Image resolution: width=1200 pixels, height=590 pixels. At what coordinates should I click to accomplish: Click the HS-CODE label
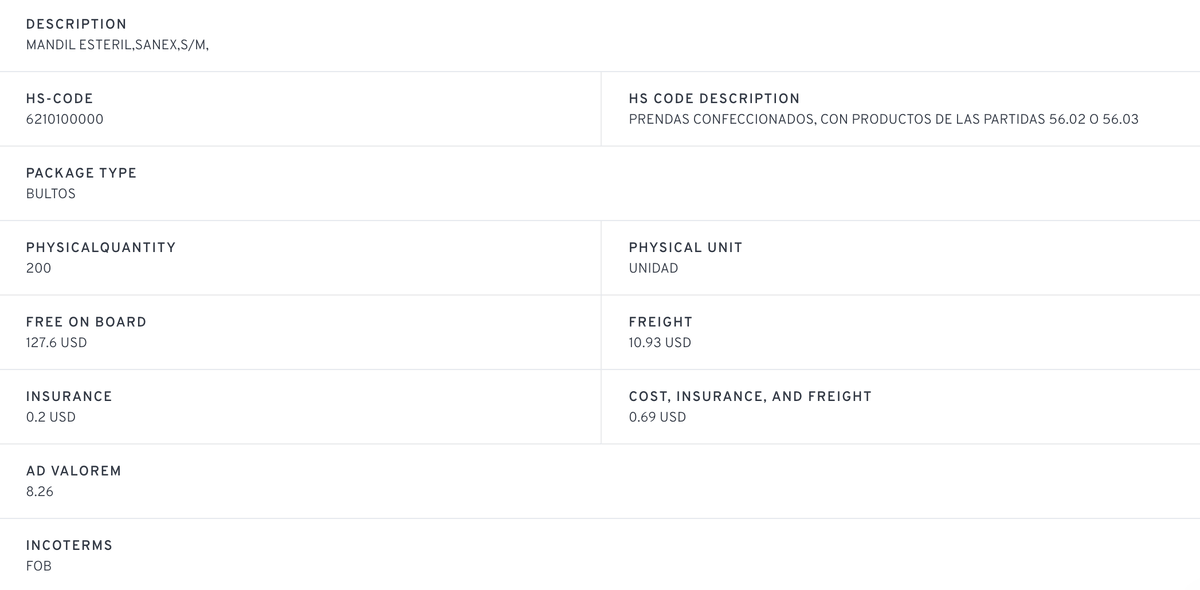pos(59,99)
